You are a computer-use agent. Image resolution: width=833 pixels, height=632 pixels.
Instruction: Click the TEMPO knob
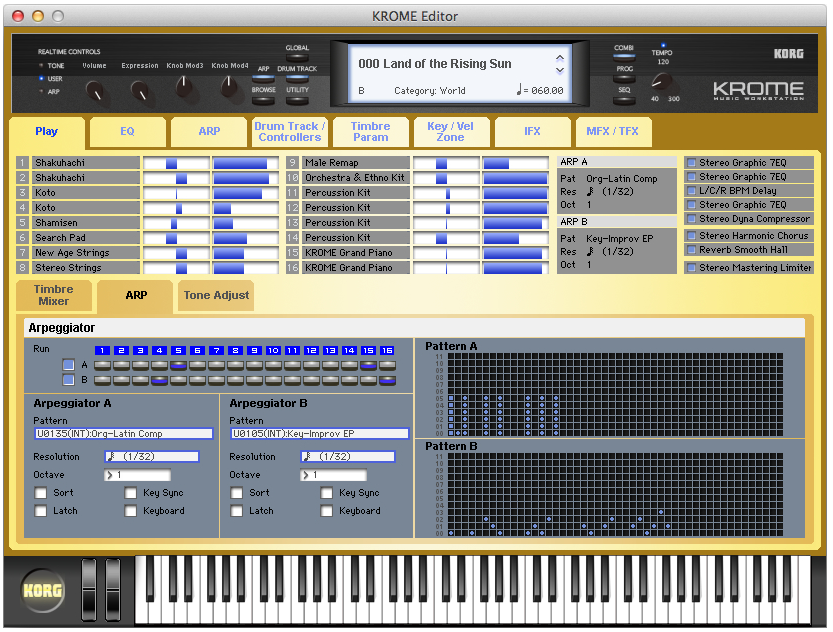(662, 83)
